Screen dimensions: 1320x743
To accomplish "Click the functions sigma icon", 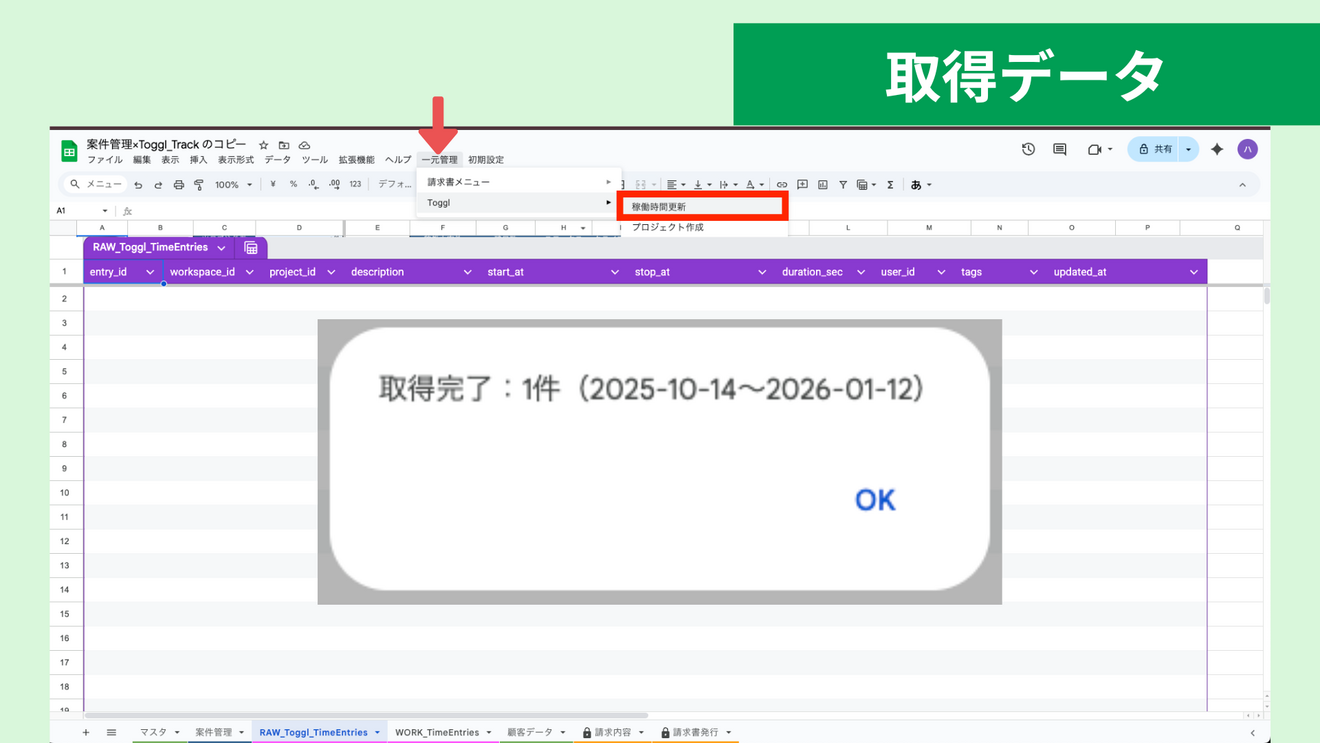I will (x=890, y=185).
